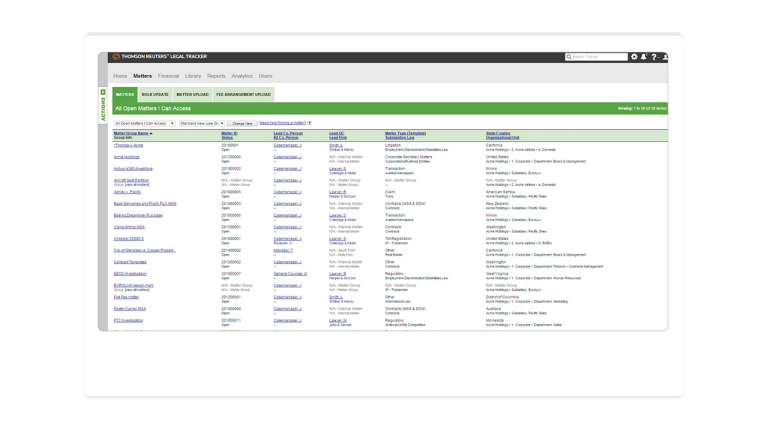Switch to the Bulk Update tab
768x432 pixels.
click(x=155, y=94)
